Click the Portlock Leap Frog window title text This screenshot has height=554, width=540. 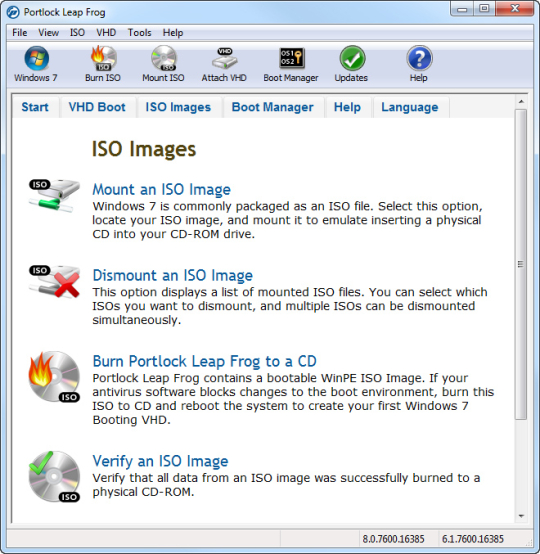[65, 13]
